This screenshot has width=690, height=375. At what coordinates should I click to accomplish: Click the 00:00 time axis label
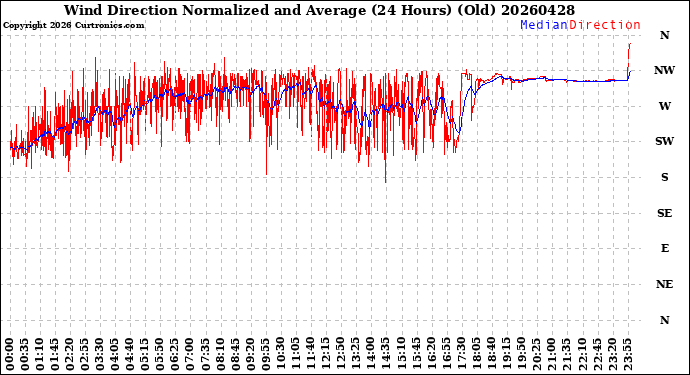[9, 354]
